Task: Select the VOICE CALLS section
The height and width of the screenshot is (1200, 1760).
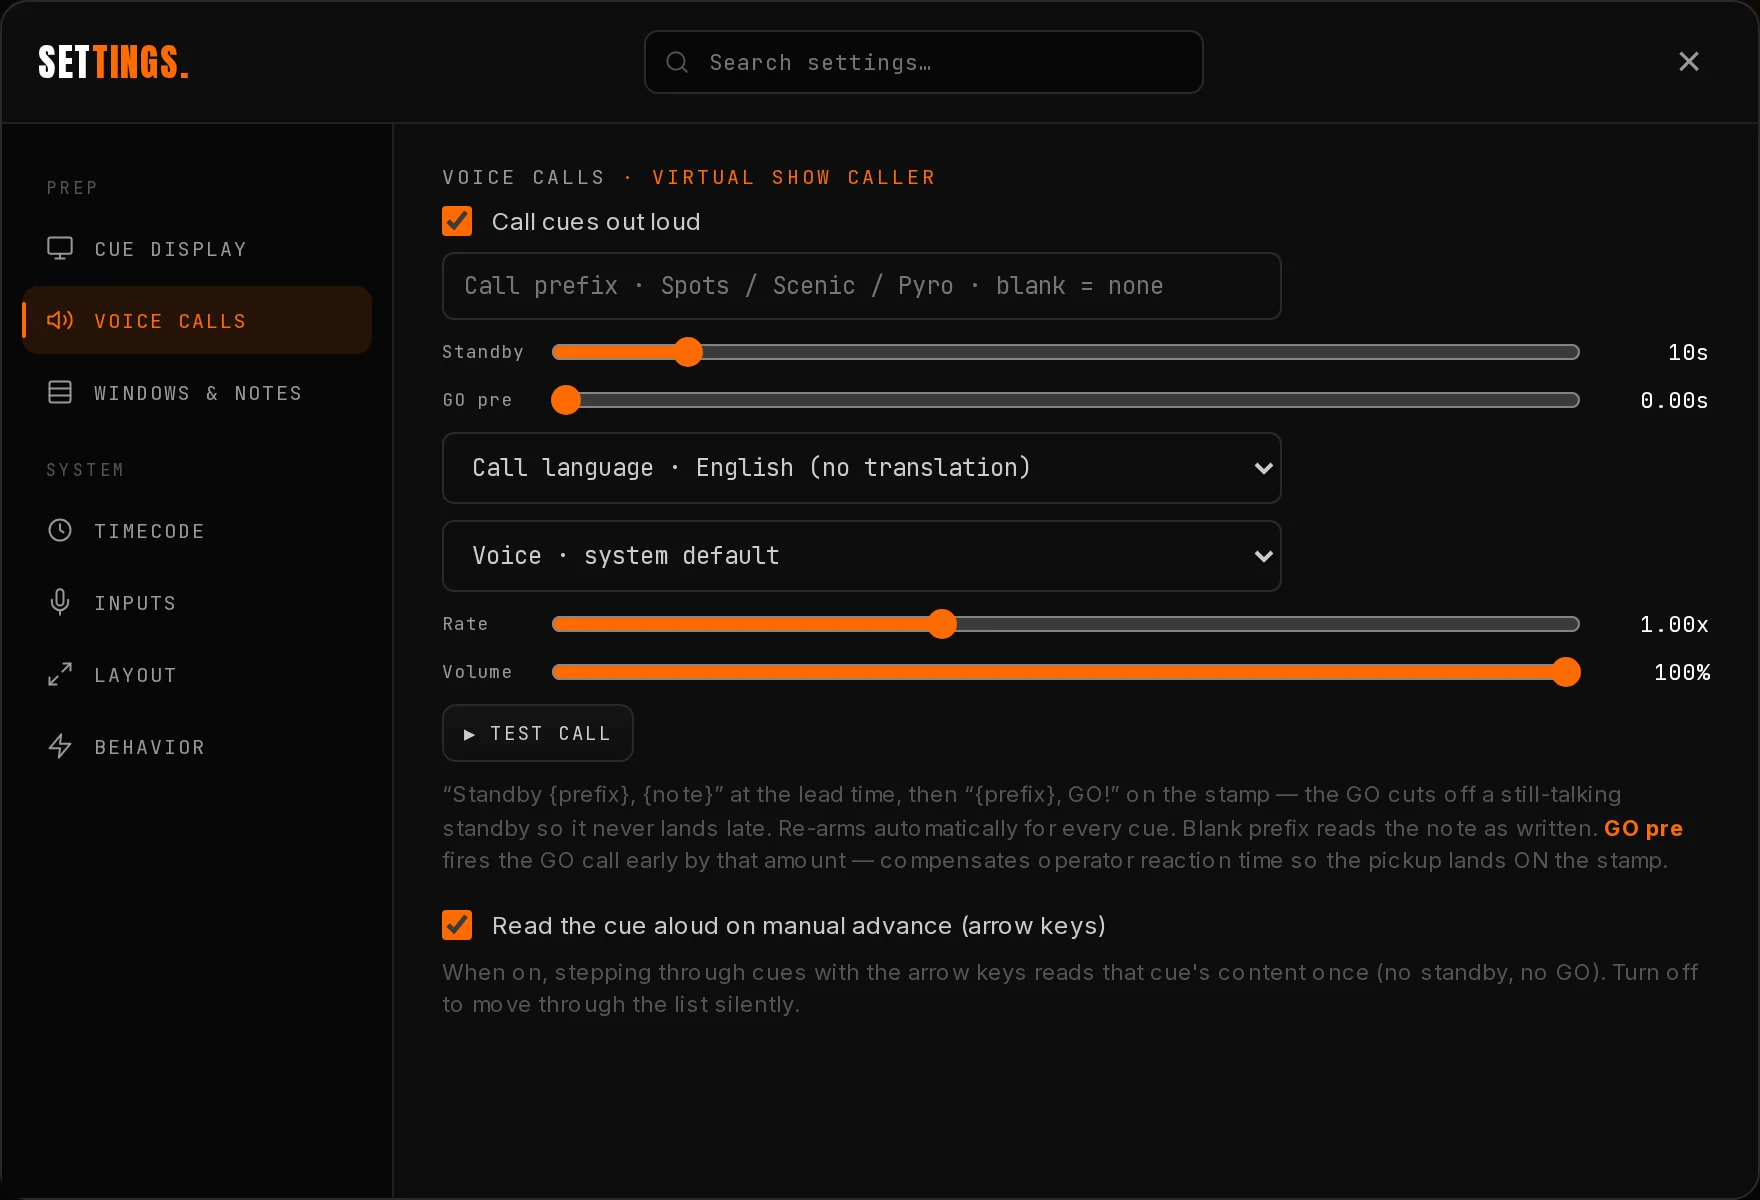Action: [x=197, y=321]
